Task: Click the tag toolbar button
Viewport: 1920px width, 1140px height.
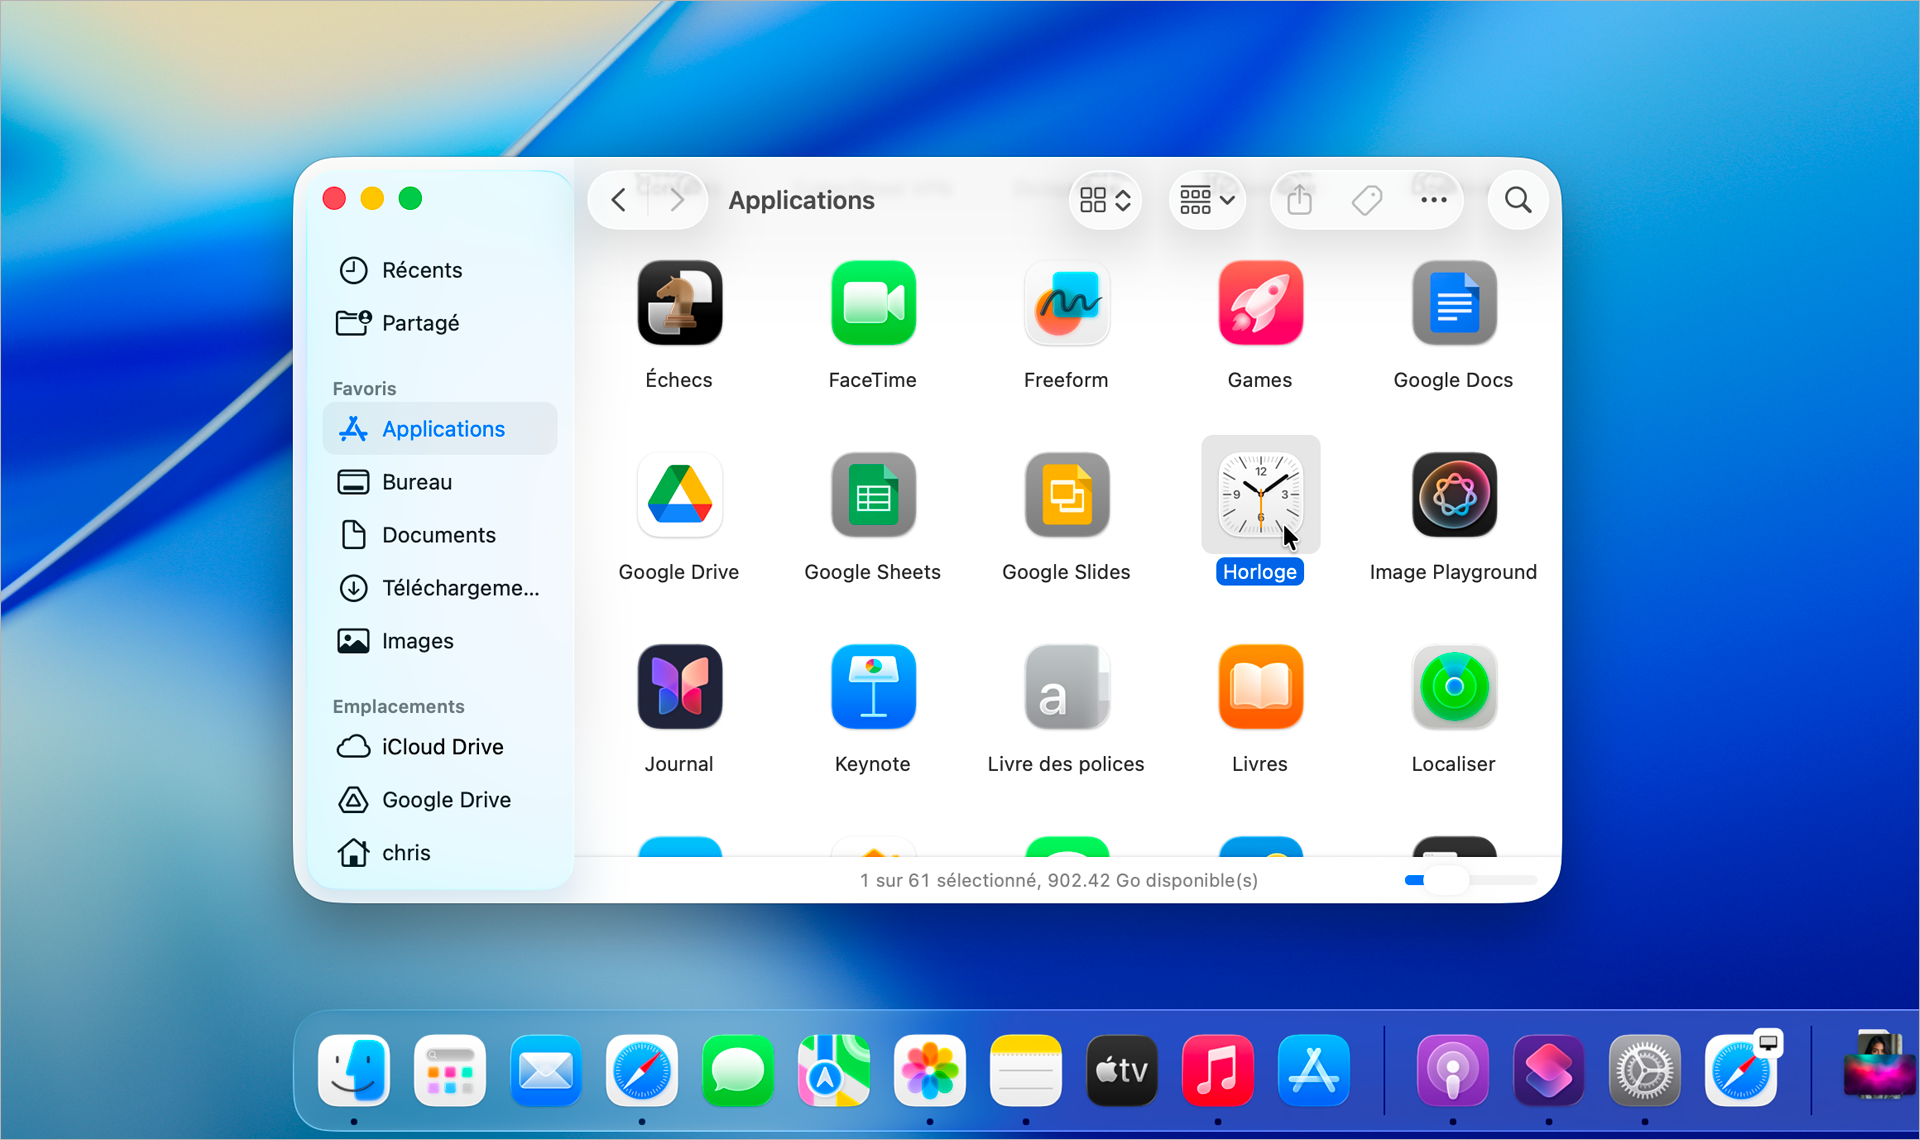Action: (1367, 200)
